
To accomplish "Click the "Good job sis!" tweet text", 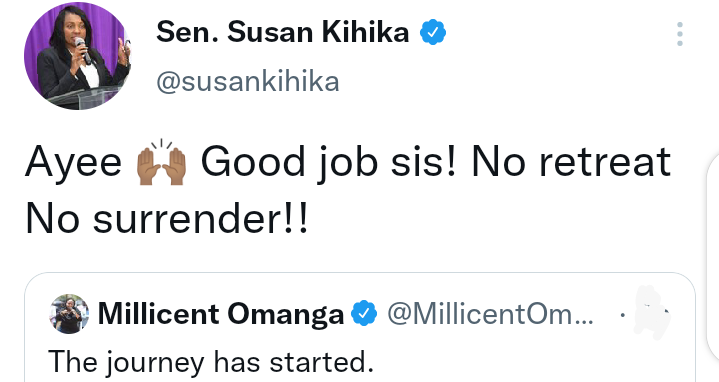I will [329, 162].
